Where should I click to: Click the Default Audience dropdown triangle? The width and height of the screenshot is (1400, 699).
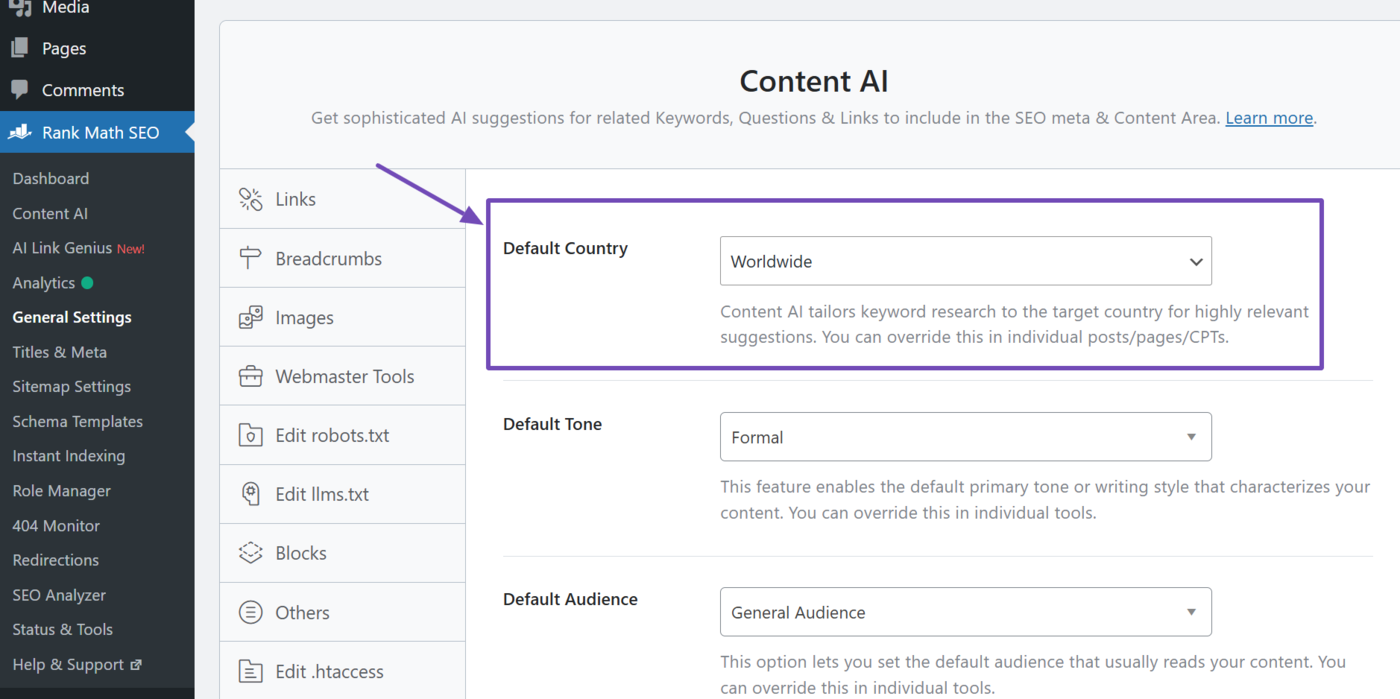pyautogui.click(x=1191, y=612)
